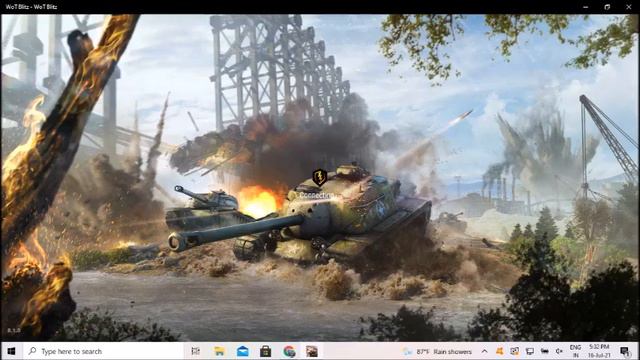Click the 'WoT Blitz - WoT Blitz' window title
The height and width of the screenshot is (360, 640).
(31, 7)
